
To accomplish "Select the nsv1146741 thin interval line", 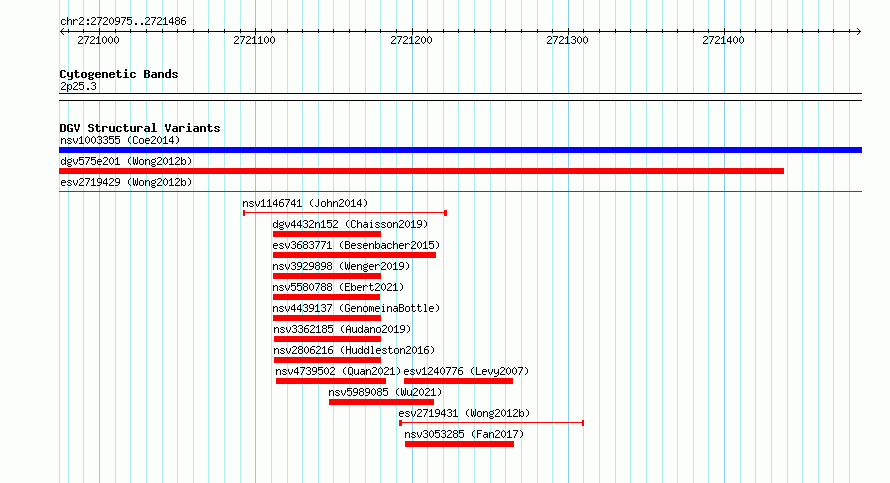I will point(345,213).
